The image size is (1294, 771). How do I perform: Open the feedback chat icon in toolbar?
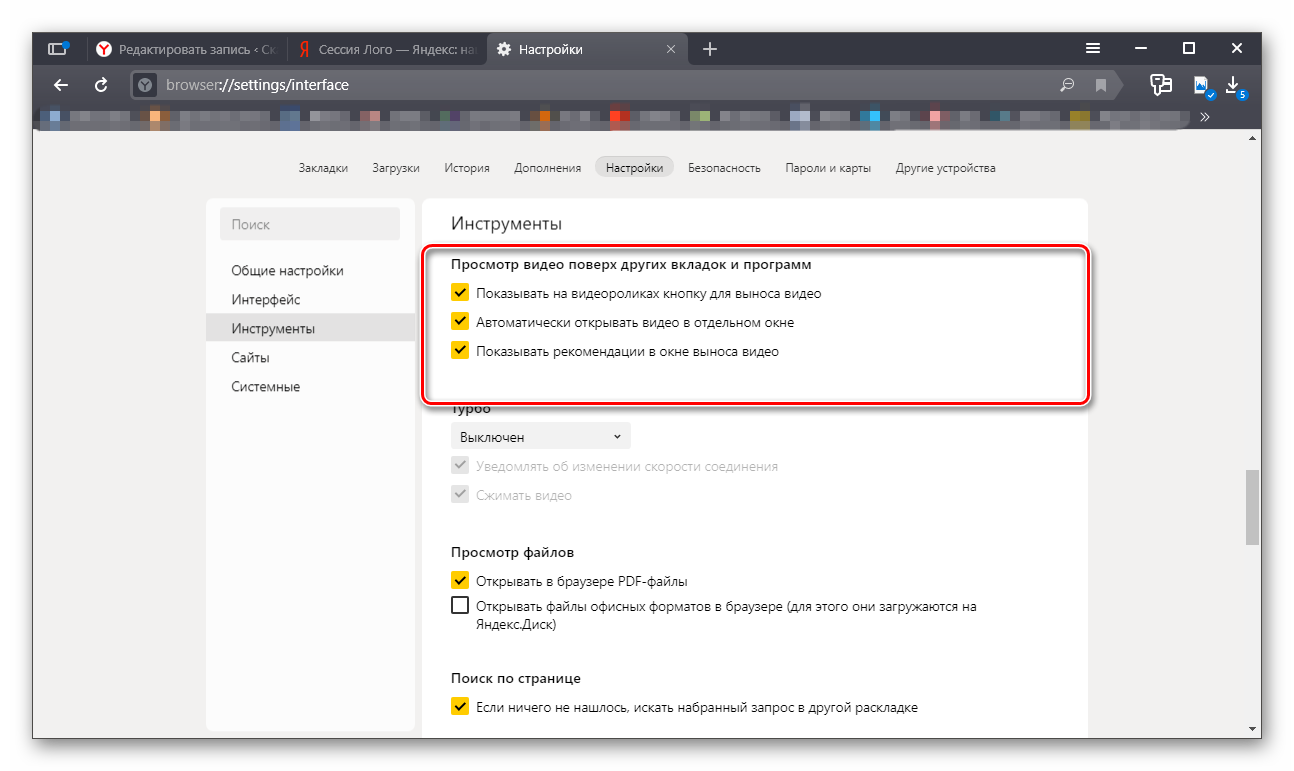tap(1160, 85)
